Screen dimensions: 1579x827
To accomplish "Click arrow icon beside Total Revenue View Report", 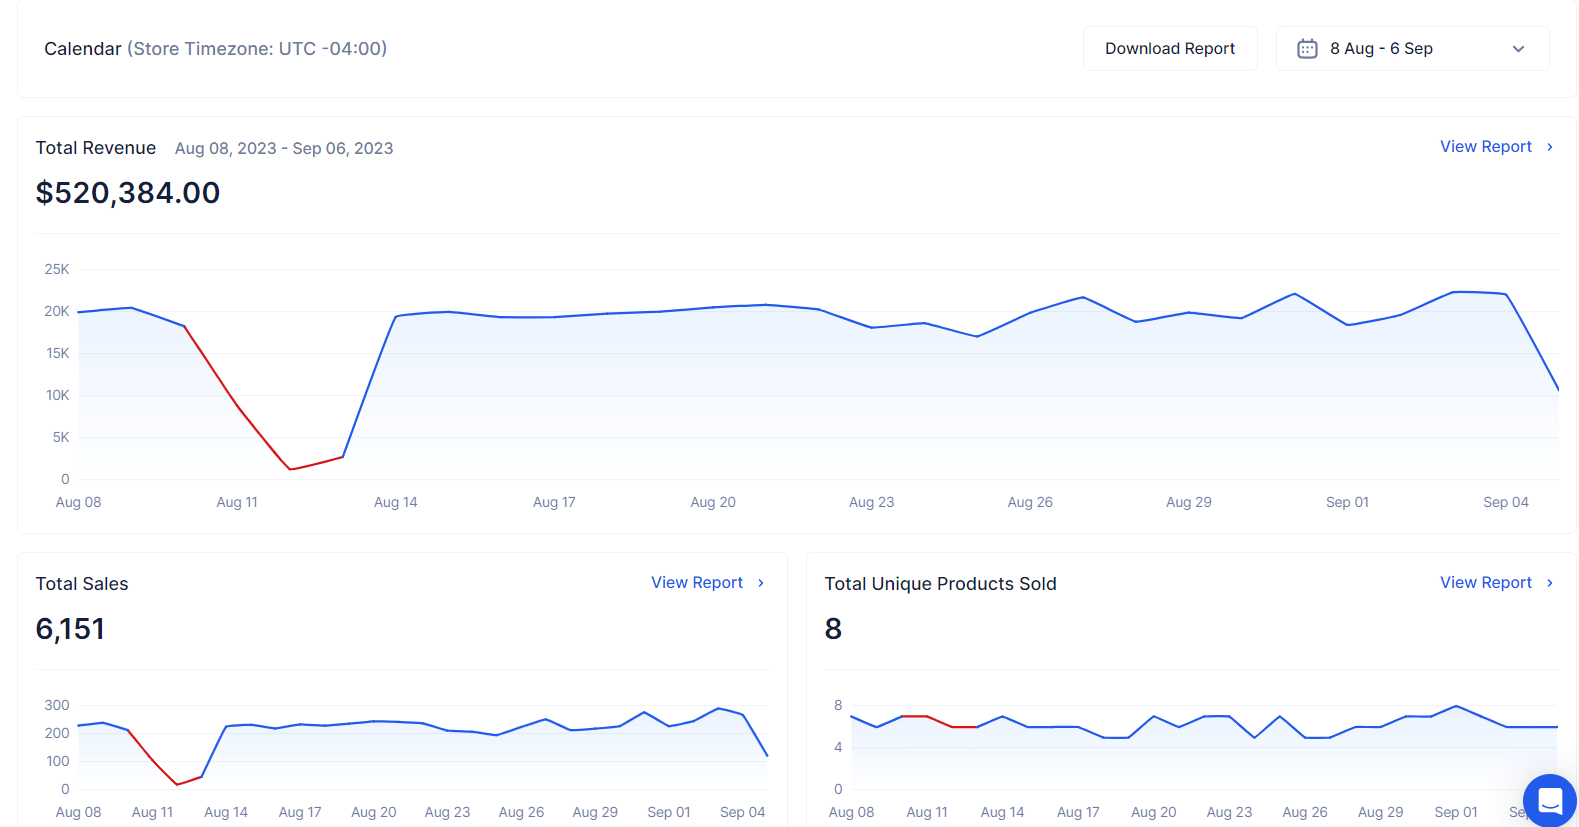I will tap(1549, 147).
